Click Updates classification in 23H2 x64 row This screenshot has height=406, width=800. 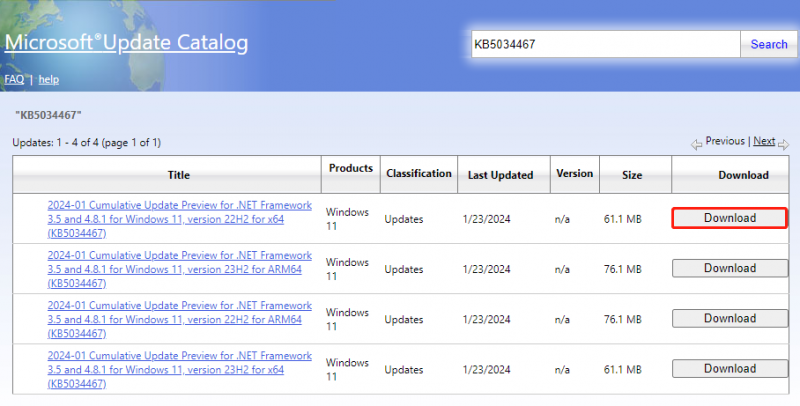[x=404, y=369]
